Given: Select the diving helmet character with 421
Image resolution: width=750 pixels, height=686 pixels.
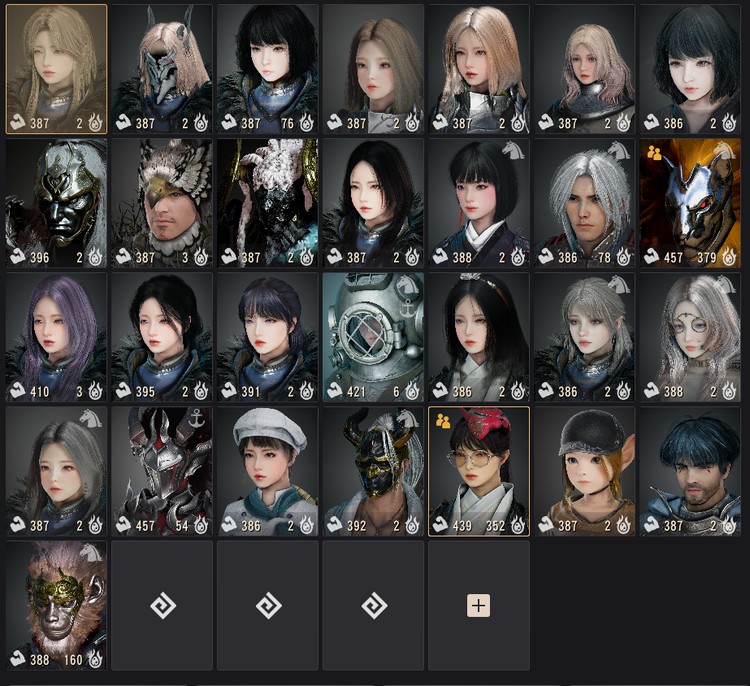Looking at the screenshot, I should pos(373,337).
